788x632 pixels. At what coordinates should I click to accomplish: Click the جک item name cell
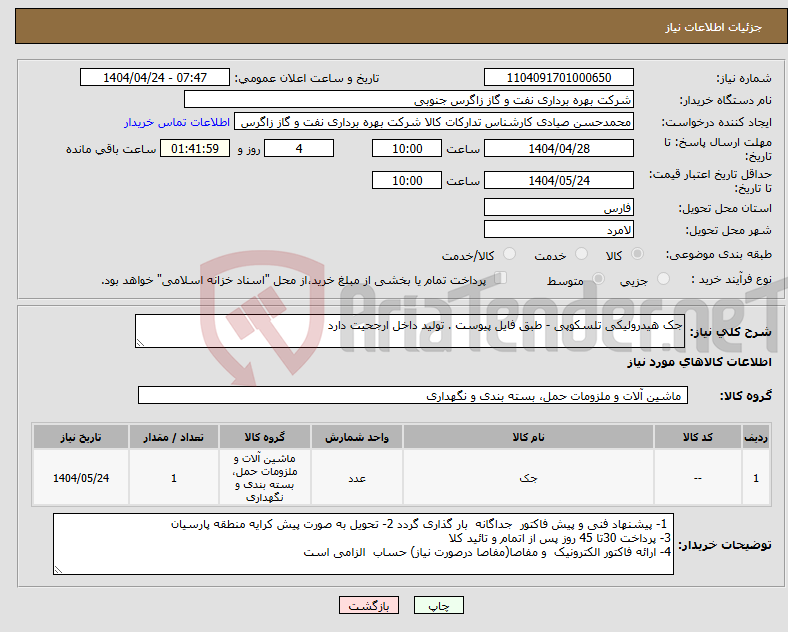[528, 478]
